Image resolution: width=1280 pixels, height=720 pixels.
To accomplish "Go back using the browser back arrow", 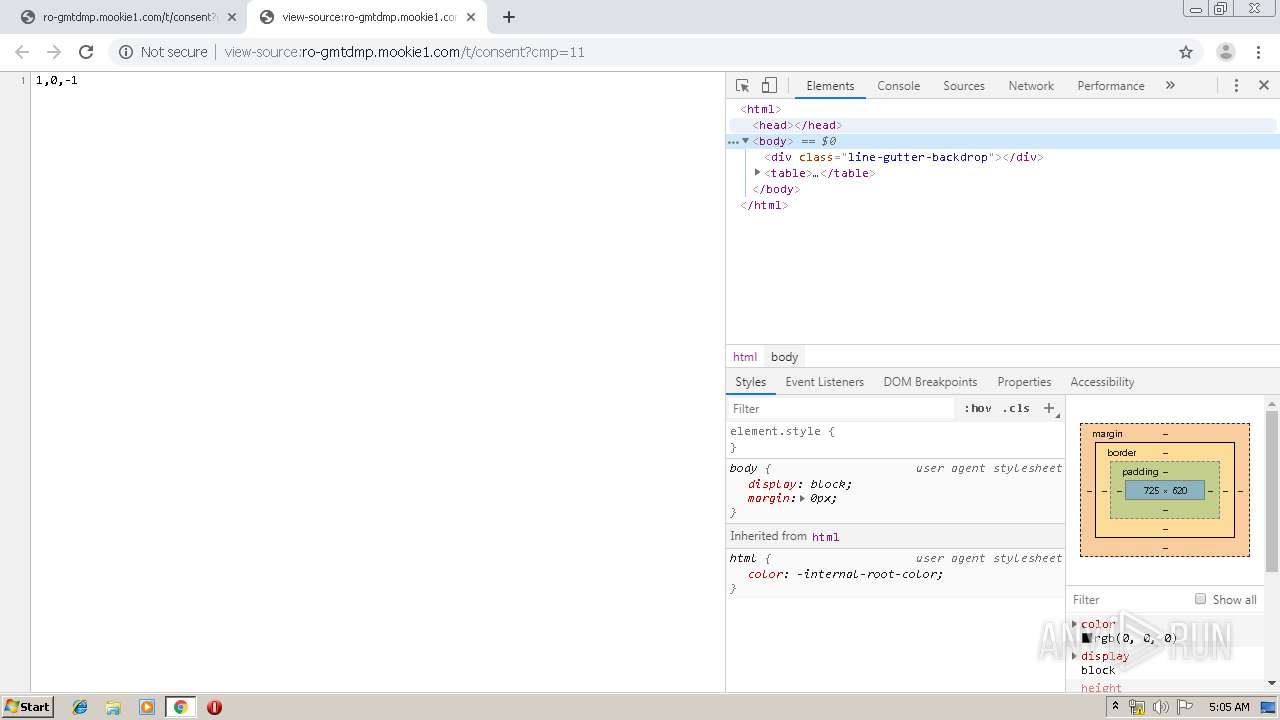I will (x=22, y=52).
